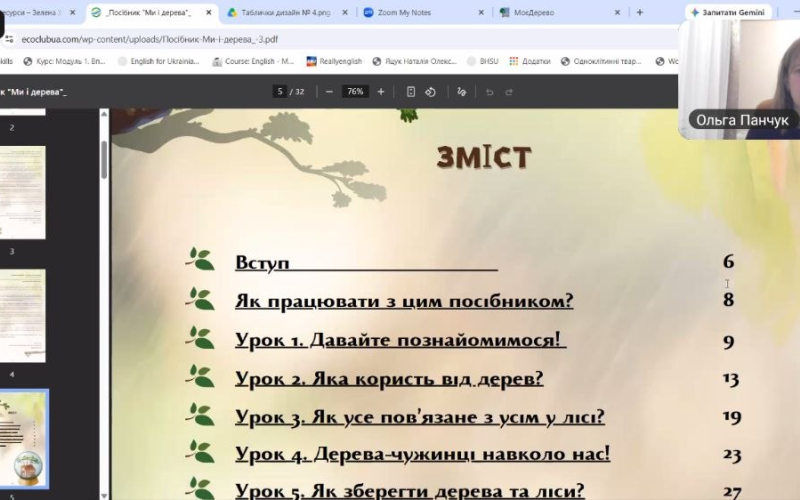Open Урок 1. Давайте познайомимося! link
Screen dimensions: 800x500
pos(401,340)
